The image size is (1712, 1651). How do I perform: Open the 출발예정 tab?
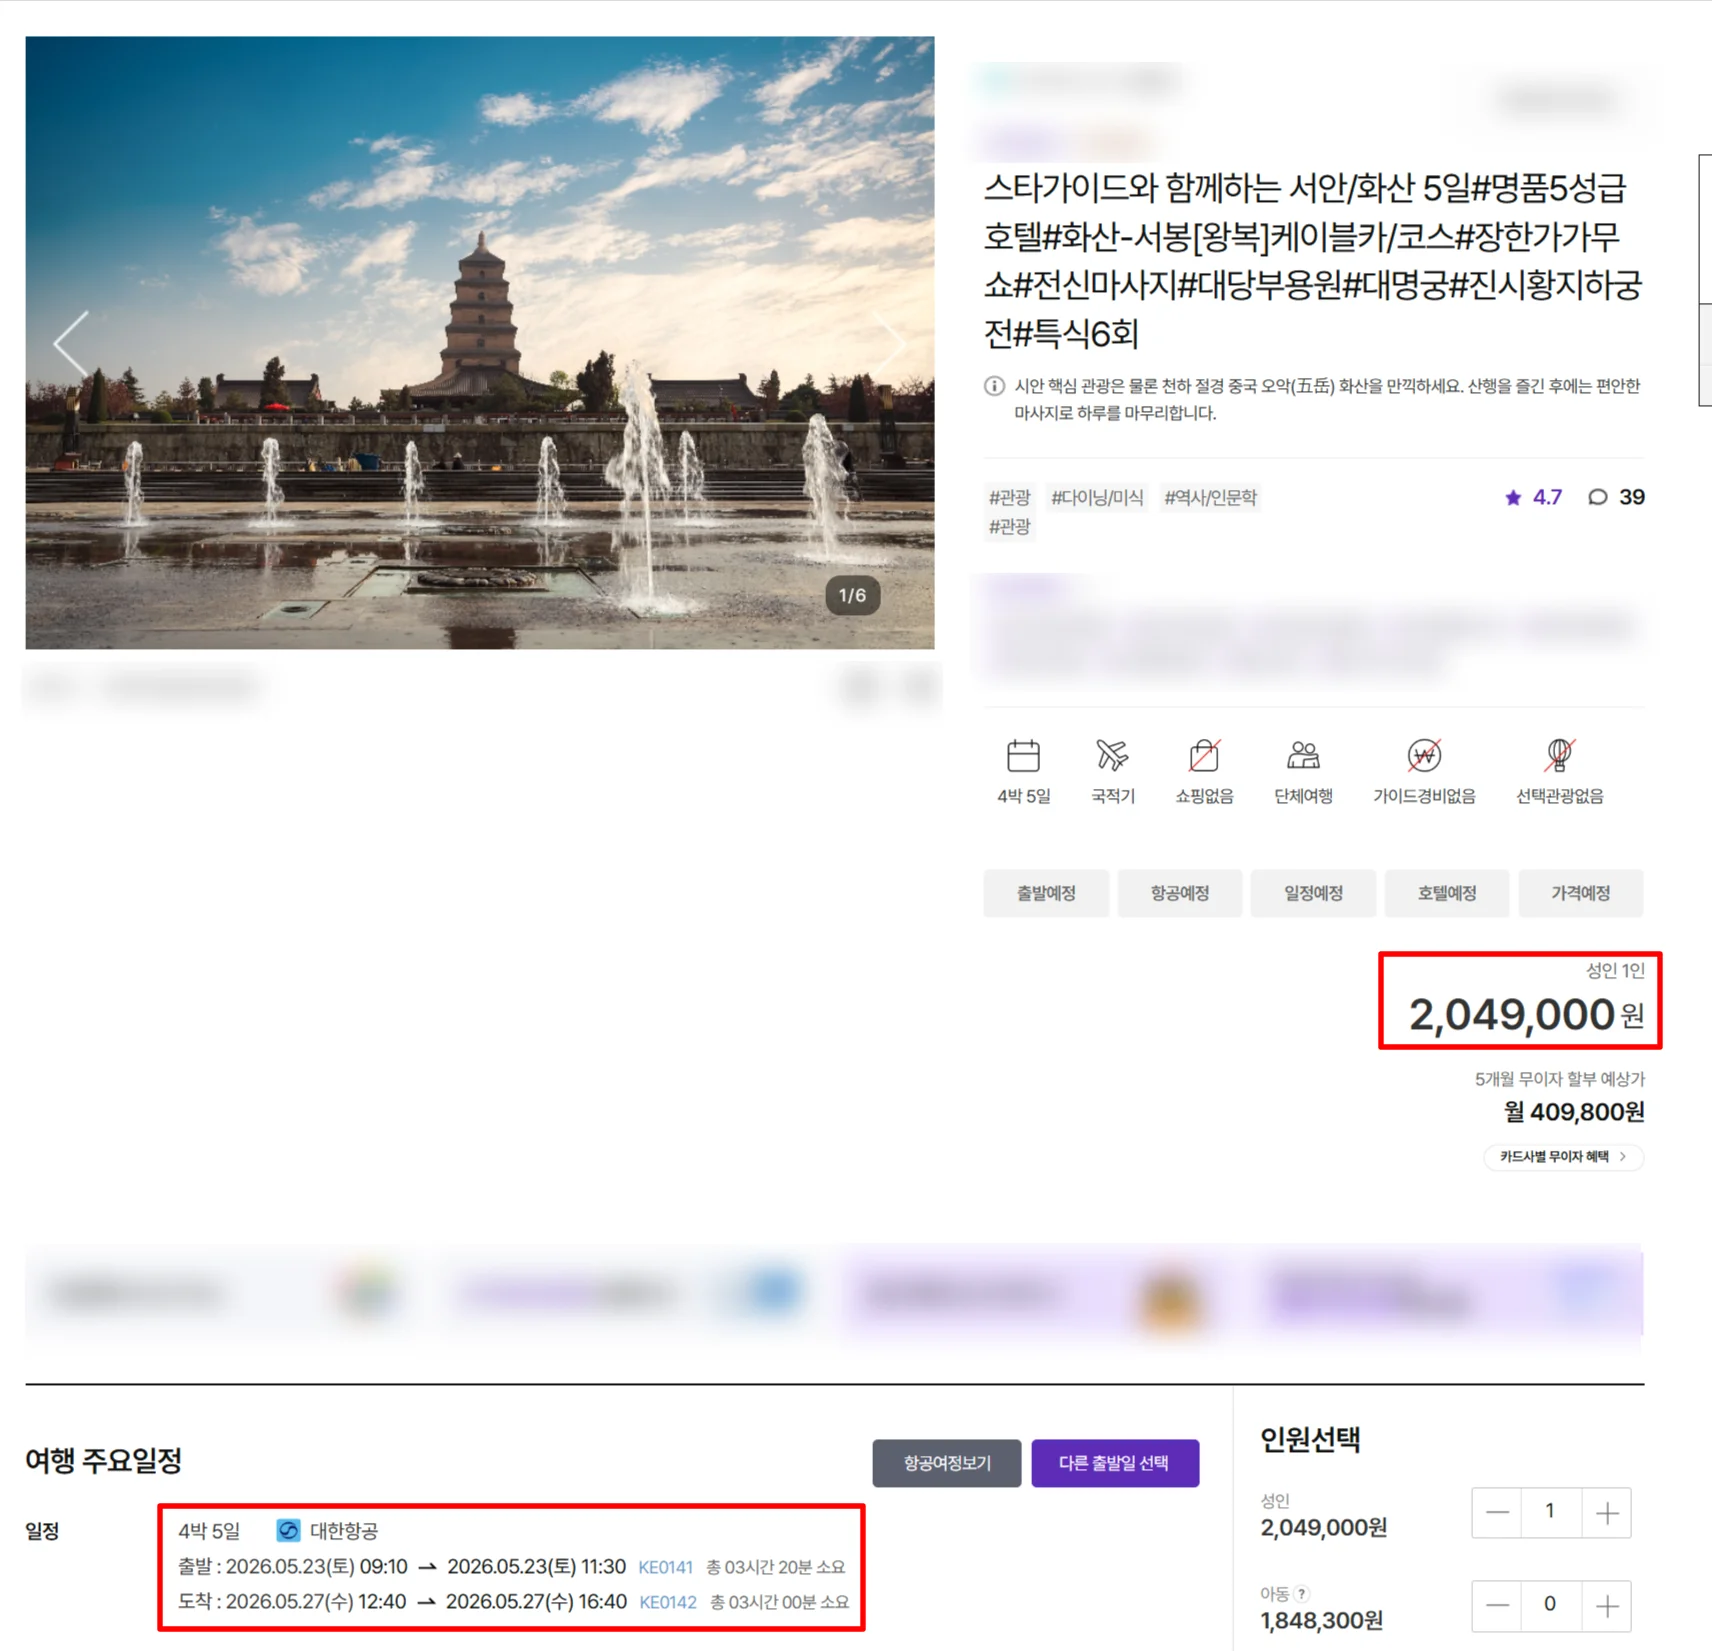[1046, 893]
